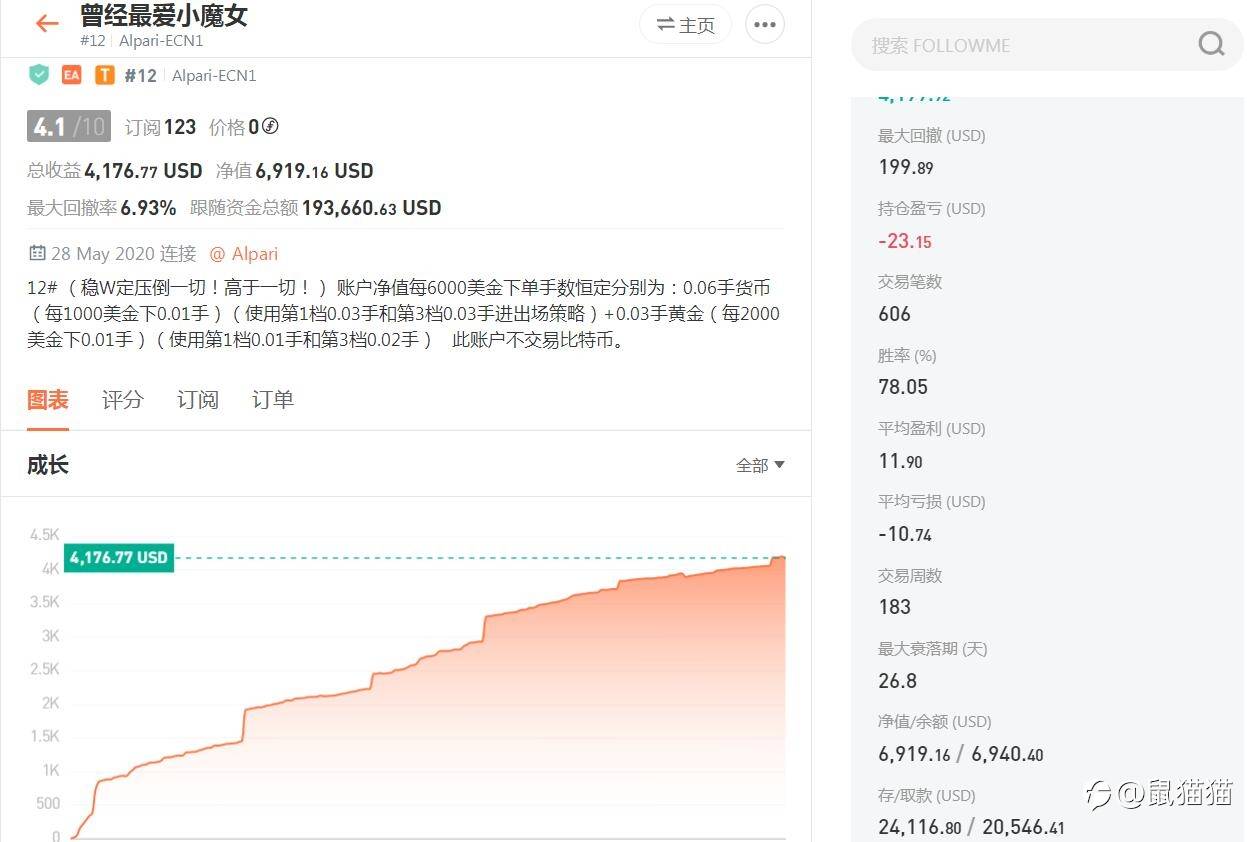Switch to the 评分 tab
This screenshot has width=1247, height=842.
coord(122,400)
